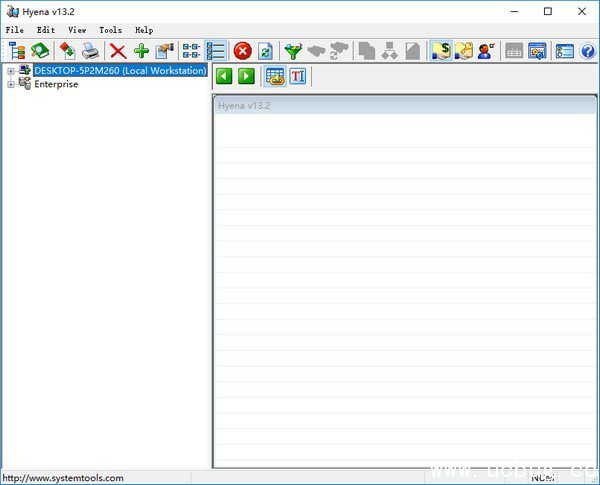Image resolution: width=600 pixels, height=485 pixels.
Task: Expand the DESKTOP-5P2M260 tree node
Action: [10, 71]
